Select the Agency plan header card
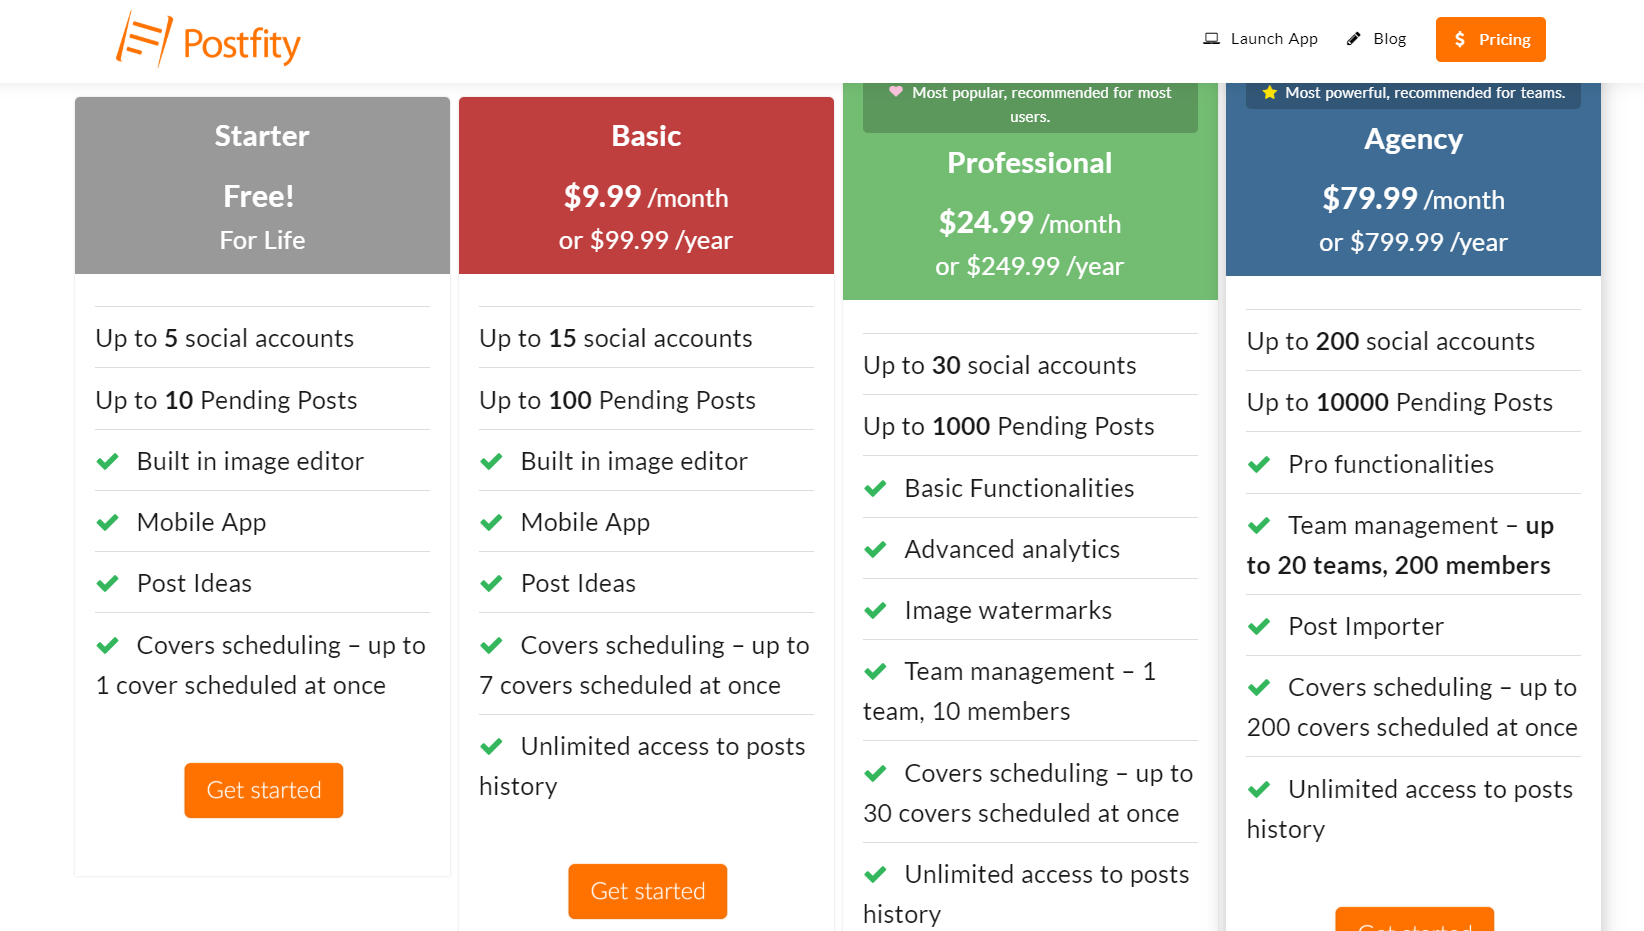The height and width of the screenshot is (931, 1644). [x=1413, y=190]
